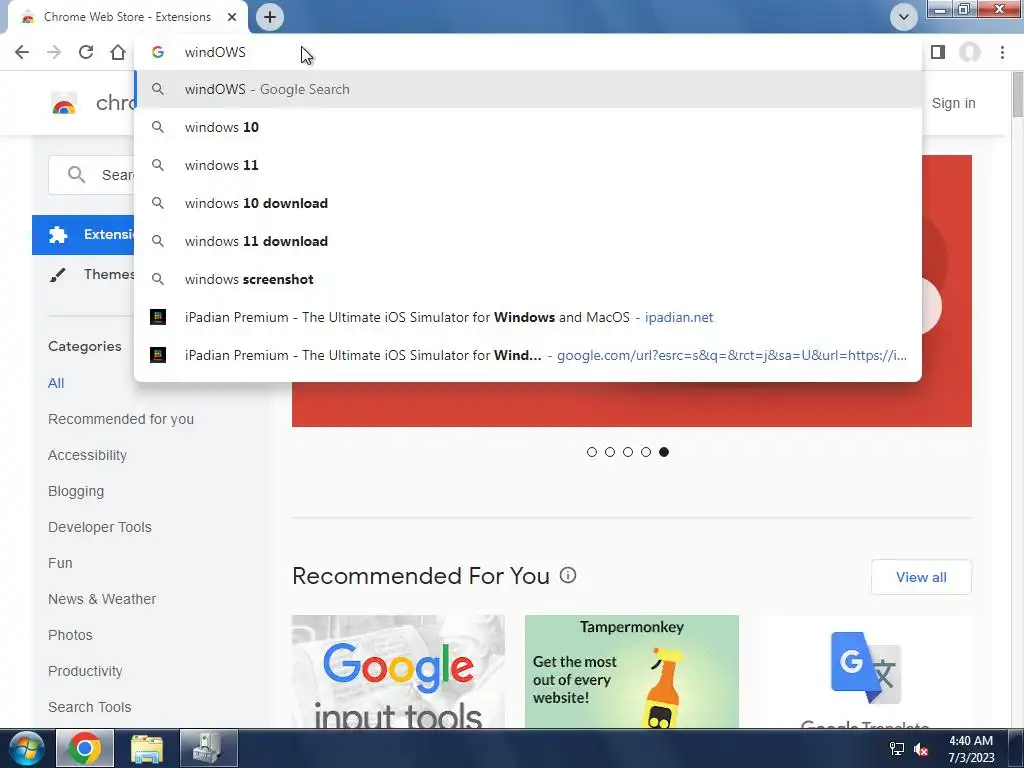The height and width of the screenshot is (768, 1024).
Task: Open the Developer Tools category
Action: click(100, 527)
